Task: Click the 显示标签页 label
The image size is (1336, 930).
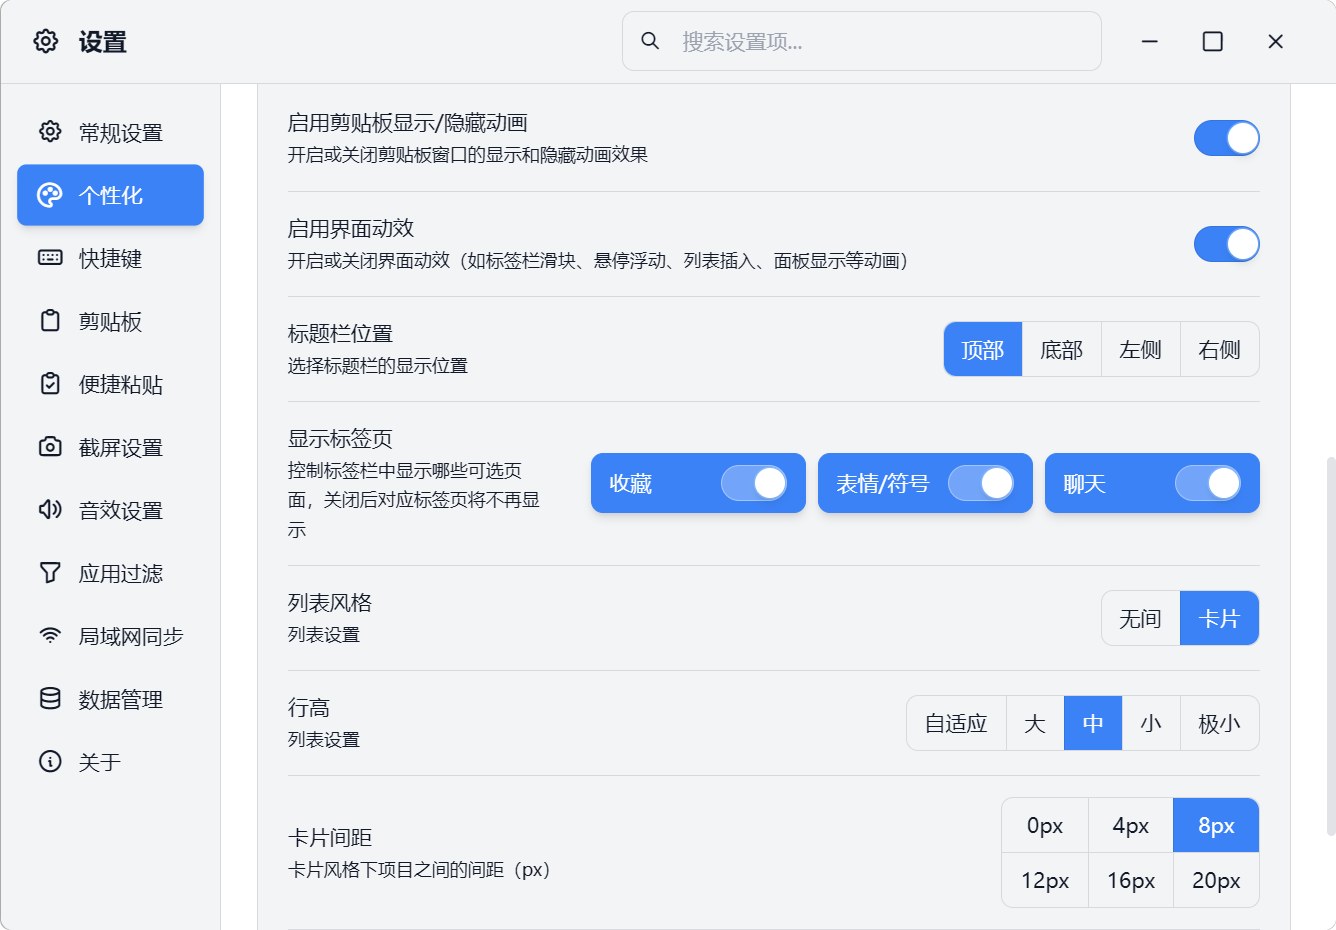Action: 341,438
